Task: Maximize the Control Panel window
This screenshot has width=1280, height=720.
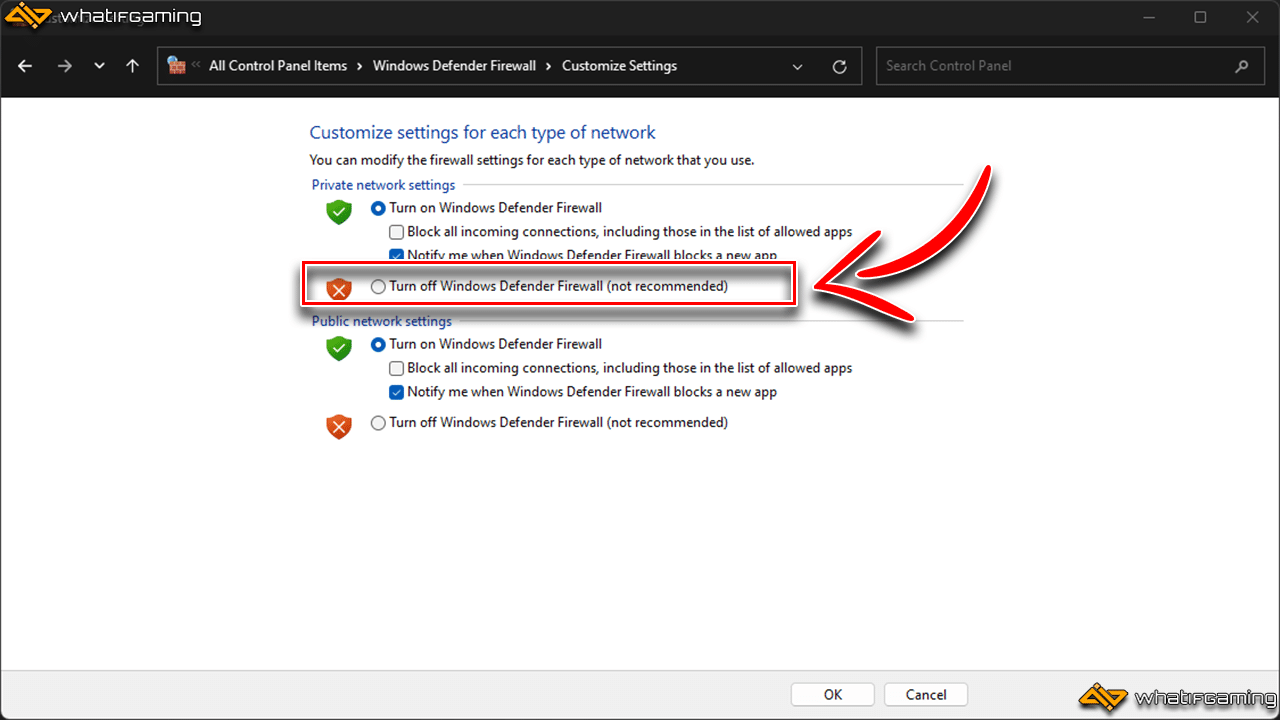Action: pos(1200,17)
